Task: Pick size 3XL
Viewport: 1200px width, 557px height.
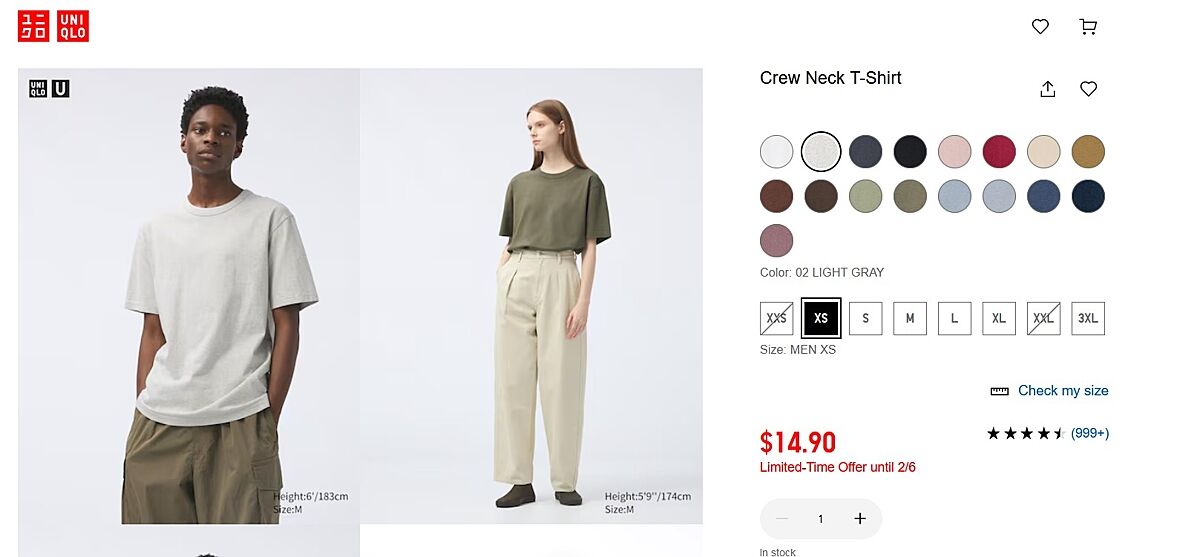Action: (1088, 318)
